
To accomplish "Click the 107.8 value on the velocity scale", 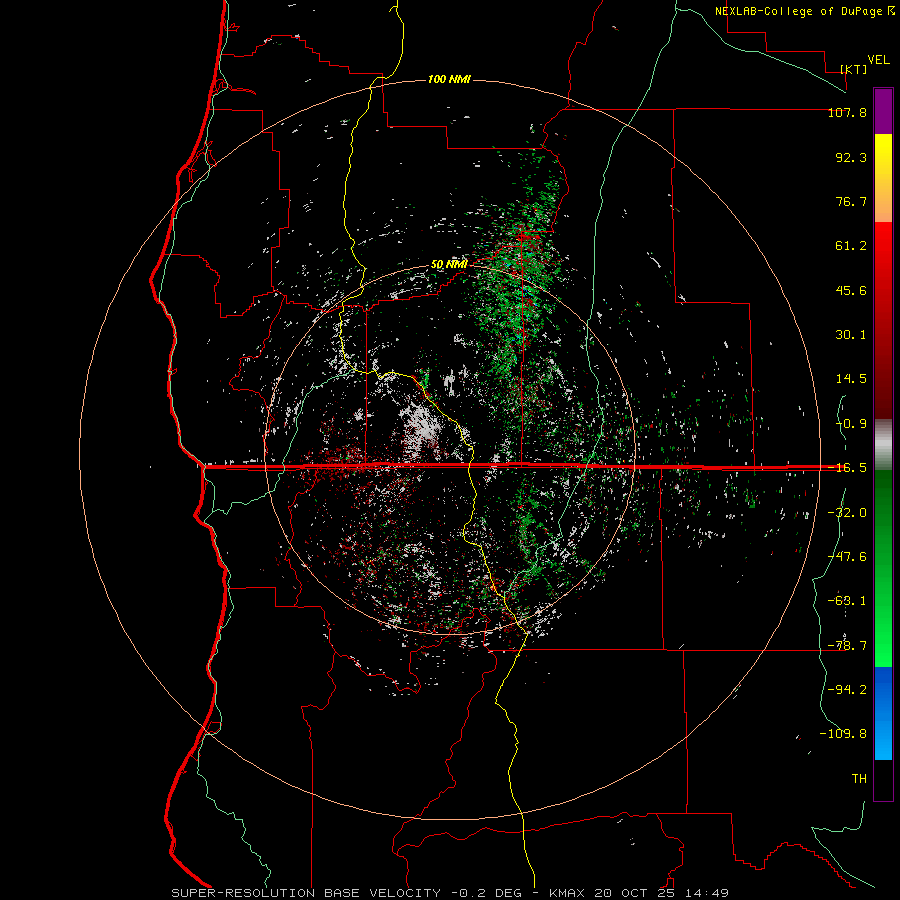I will 847,112.
